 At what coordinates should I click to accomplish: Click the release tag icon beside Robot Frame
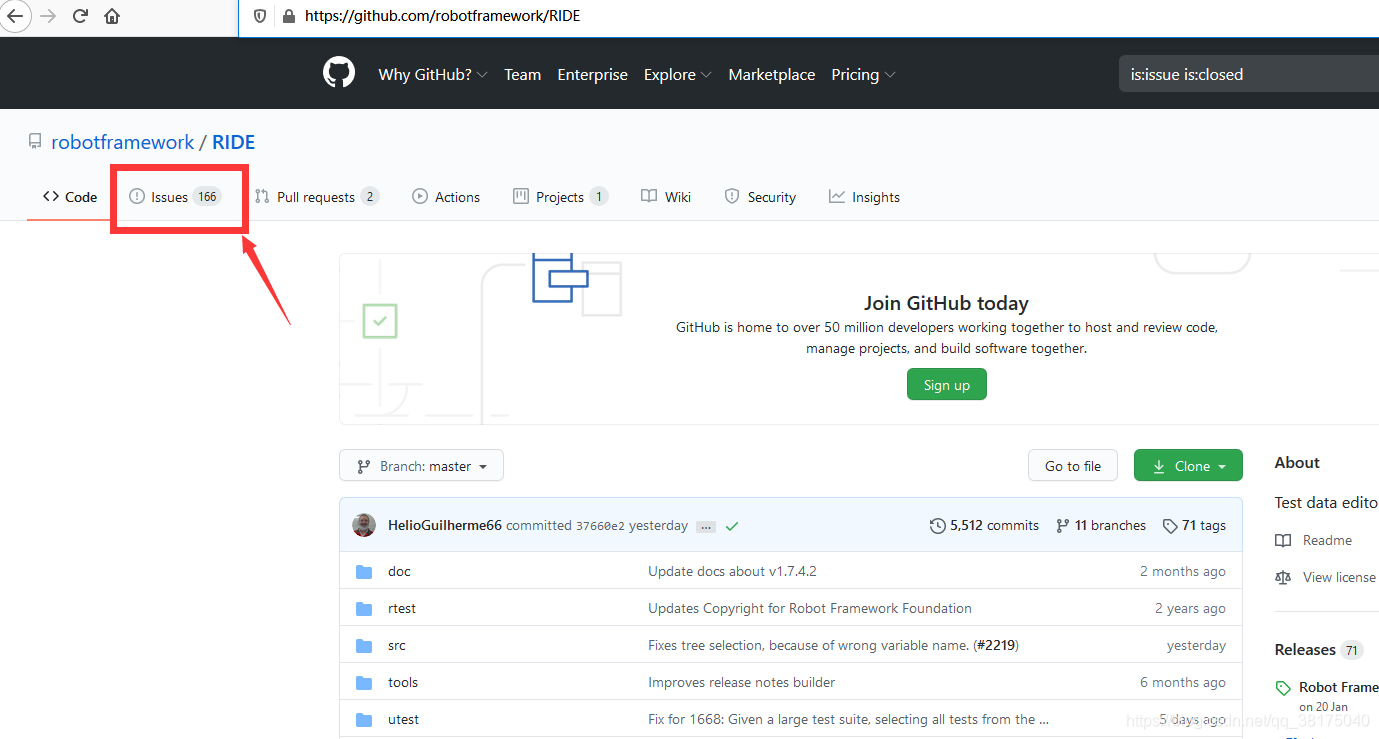(x=1283, y=688)
